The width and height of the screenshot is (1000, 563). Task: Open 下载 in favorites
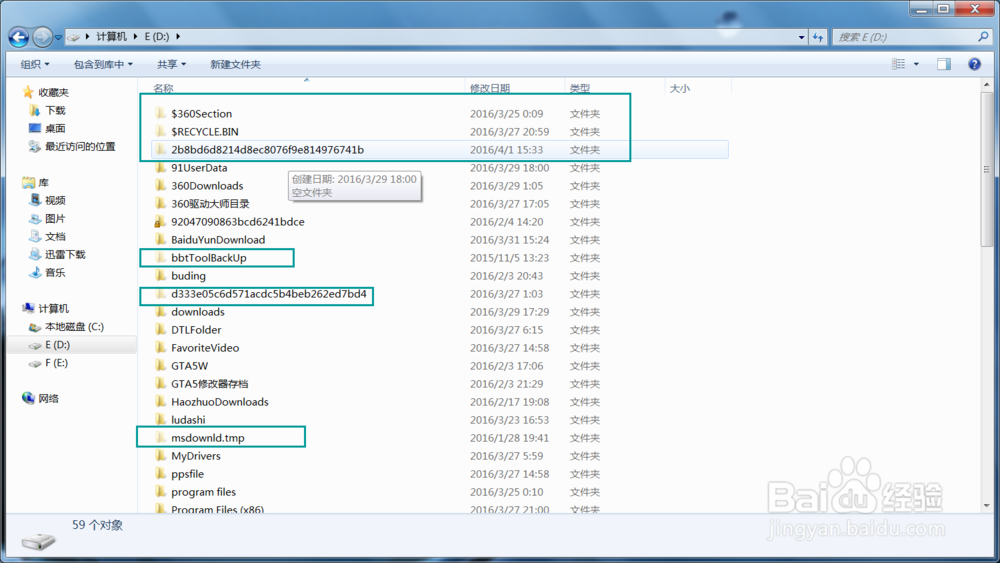tap(48, 110)
